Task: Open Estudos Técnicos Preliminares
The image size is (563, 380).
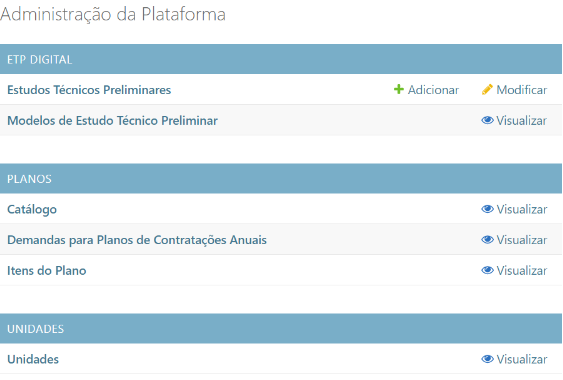Action: click(89, 90)
